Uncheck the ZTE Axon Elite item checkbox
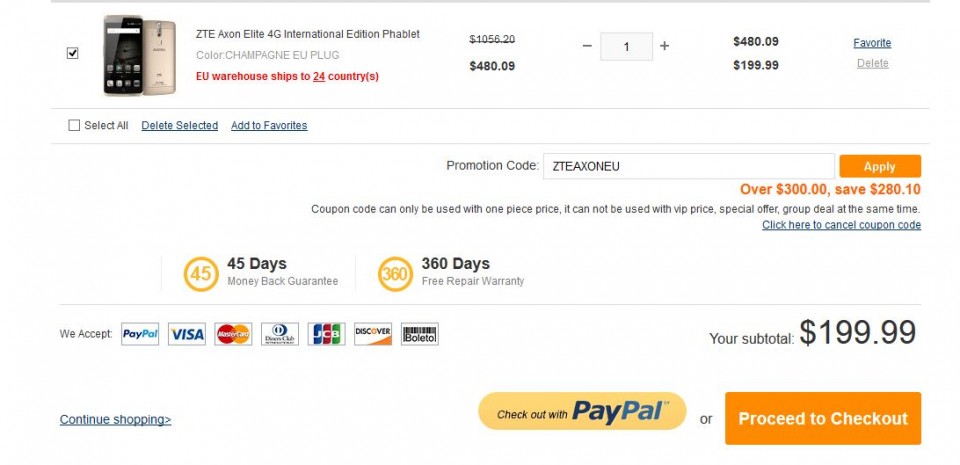 point(73,54)
